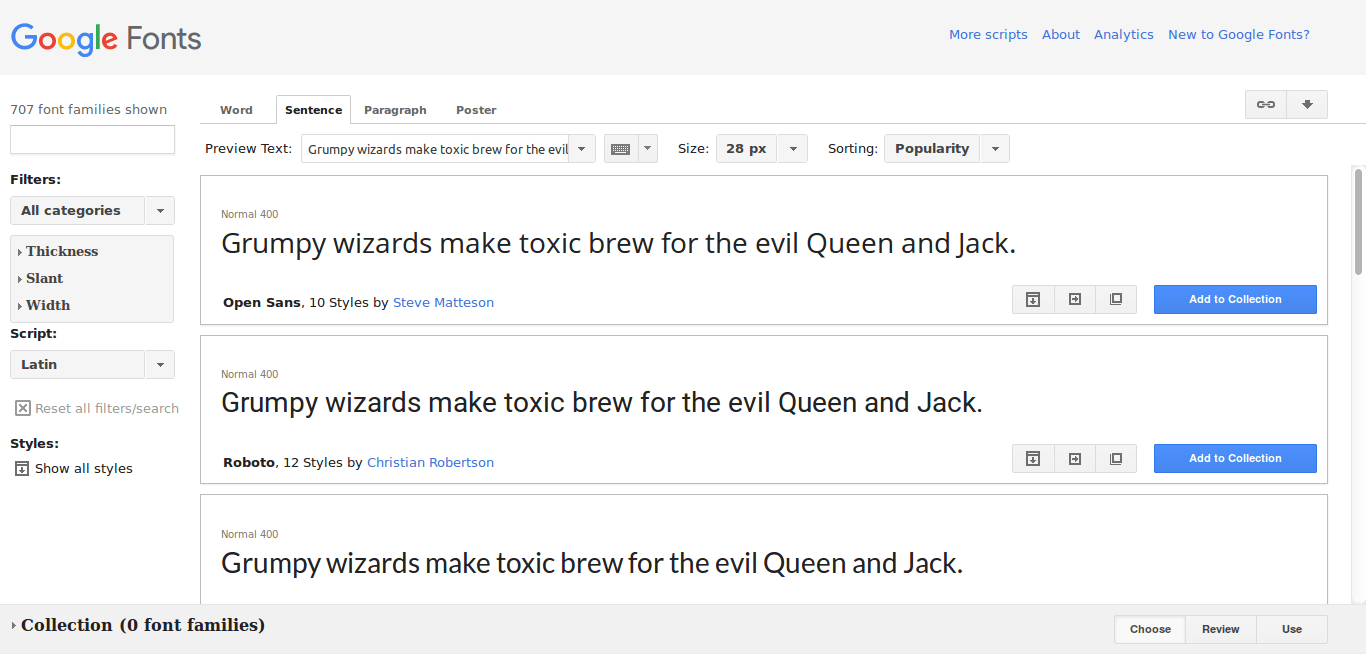Screen dimensions: 1366x654
Task: Expand the Collection panel
Action: pyautogui.click(x=14, y=626)
